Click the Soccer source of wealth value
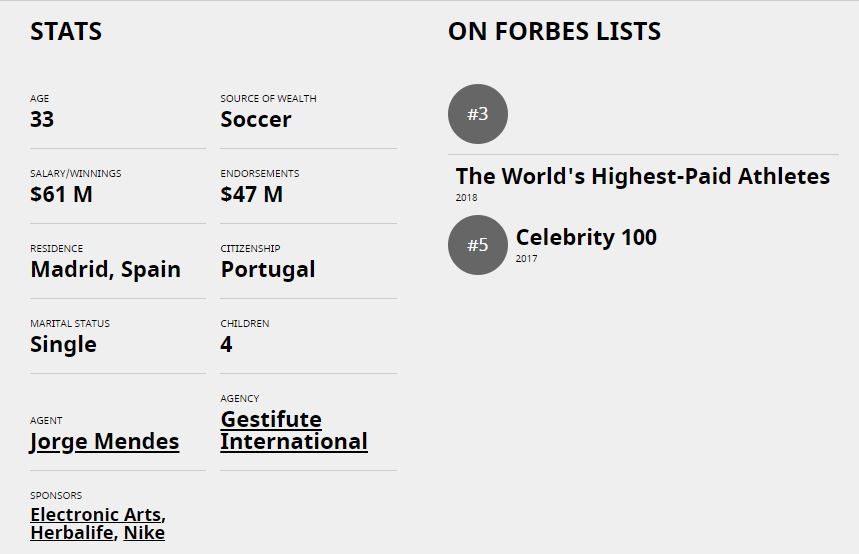 pos(256,119)
